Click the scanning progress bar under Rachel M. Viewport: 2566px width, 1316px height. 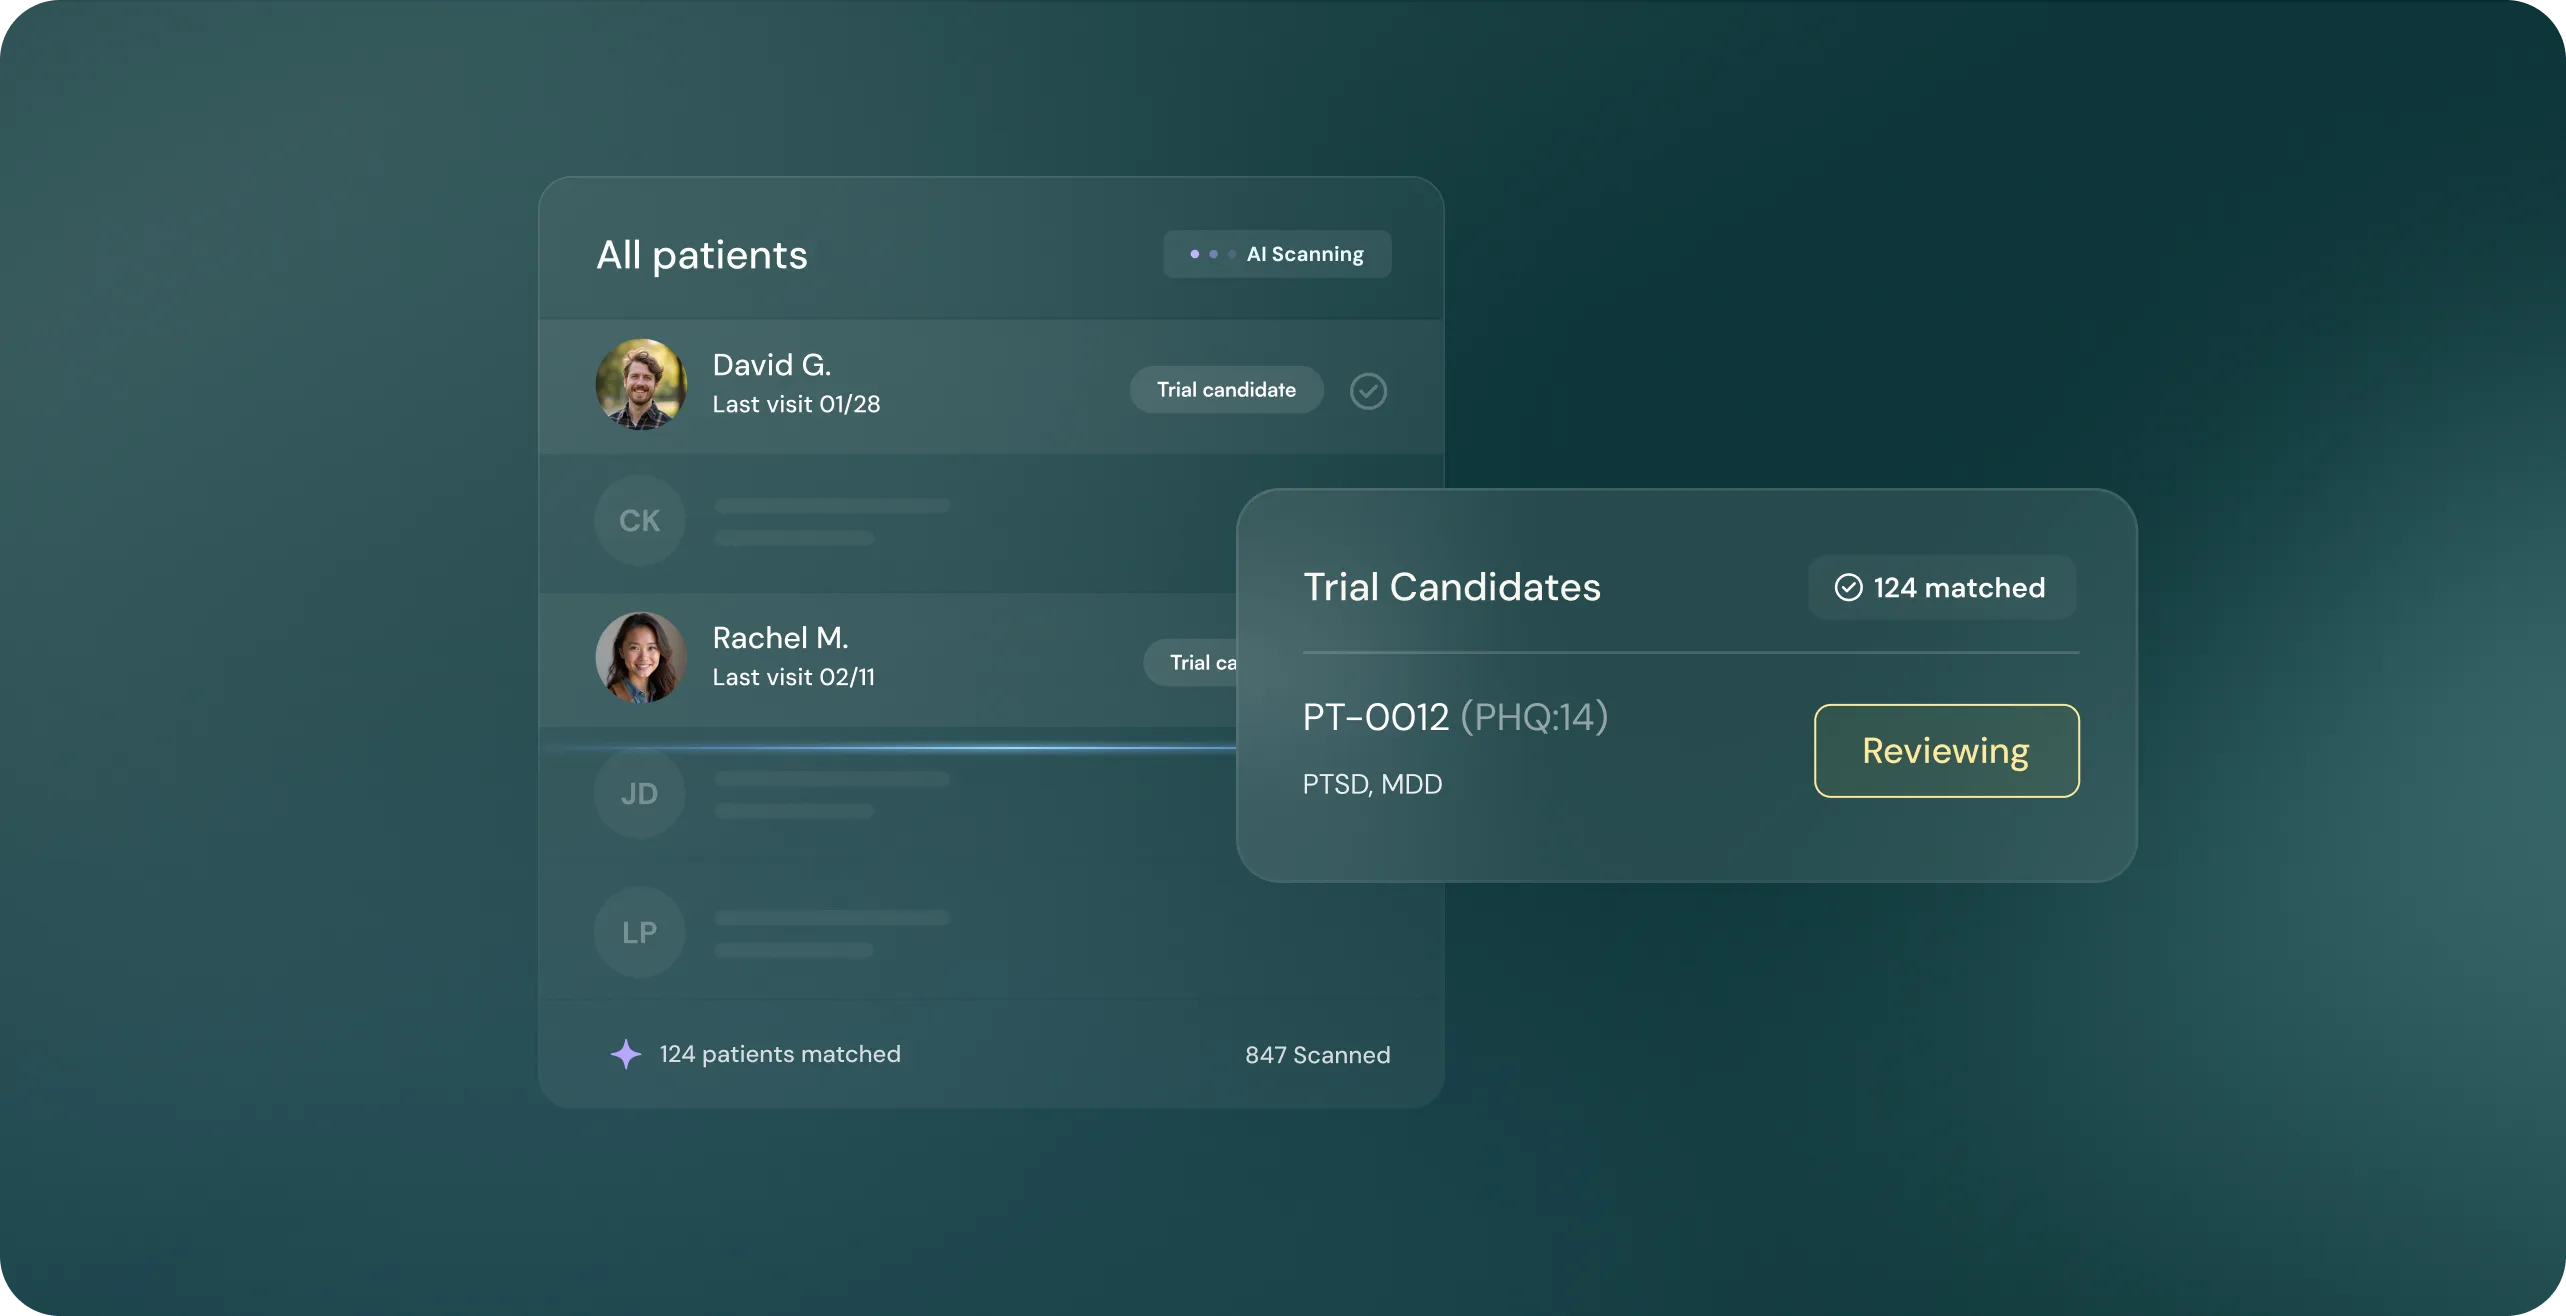(890, 747)
